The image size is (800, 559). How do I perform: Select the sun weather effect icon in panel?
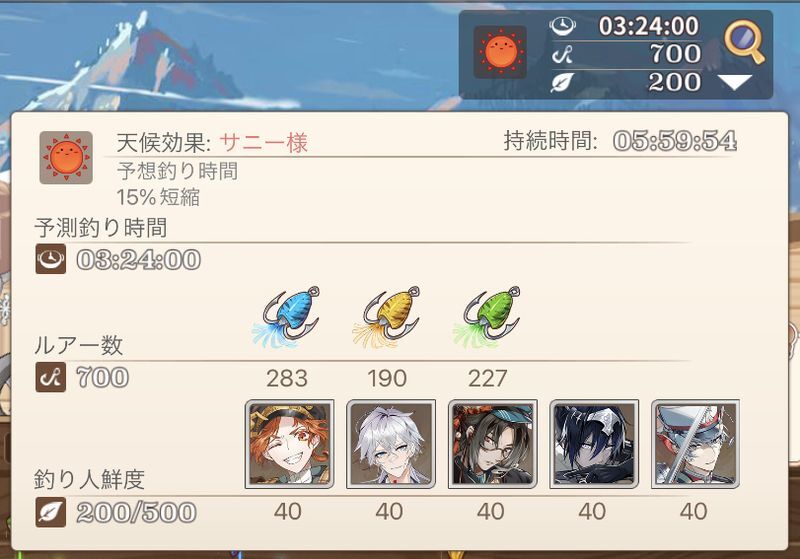click(66, 158)
